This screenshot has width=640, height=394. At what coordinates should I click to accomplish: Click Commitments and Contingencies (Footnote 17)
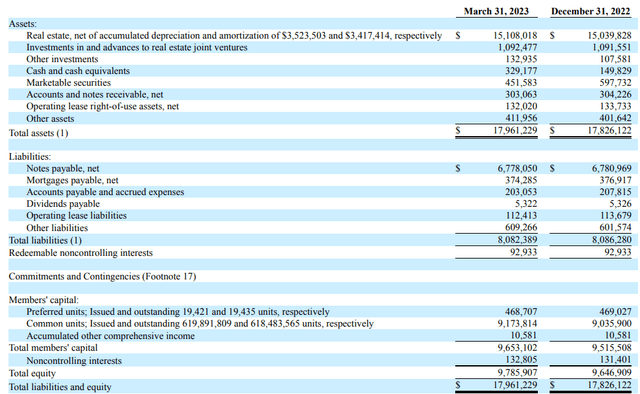pyautogui.click(x=102, y=277)
